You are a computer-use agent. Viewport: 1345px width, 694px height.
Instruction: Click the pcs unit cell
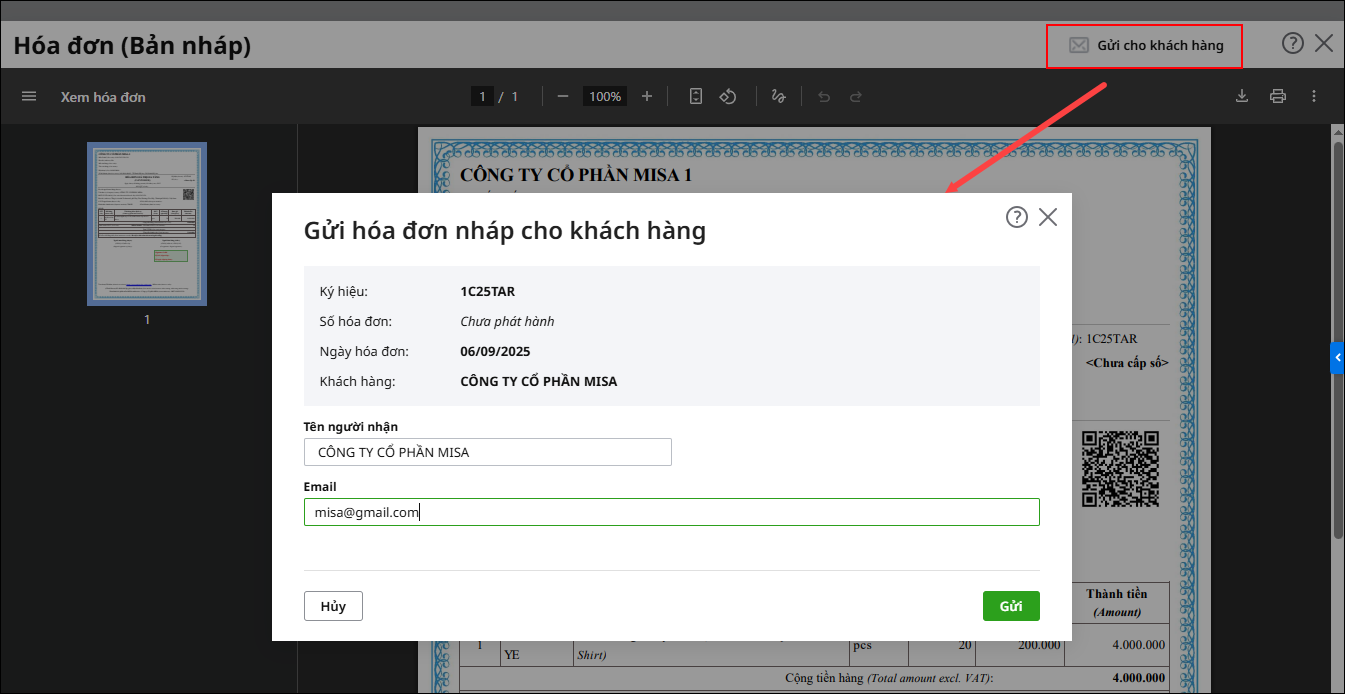coord(862,645)
